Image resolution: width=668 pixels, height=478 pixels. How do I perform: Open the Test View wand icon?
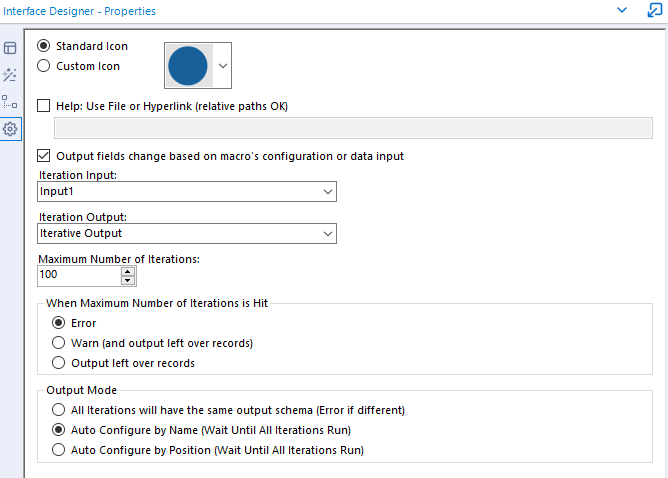[x=10, y=75]
